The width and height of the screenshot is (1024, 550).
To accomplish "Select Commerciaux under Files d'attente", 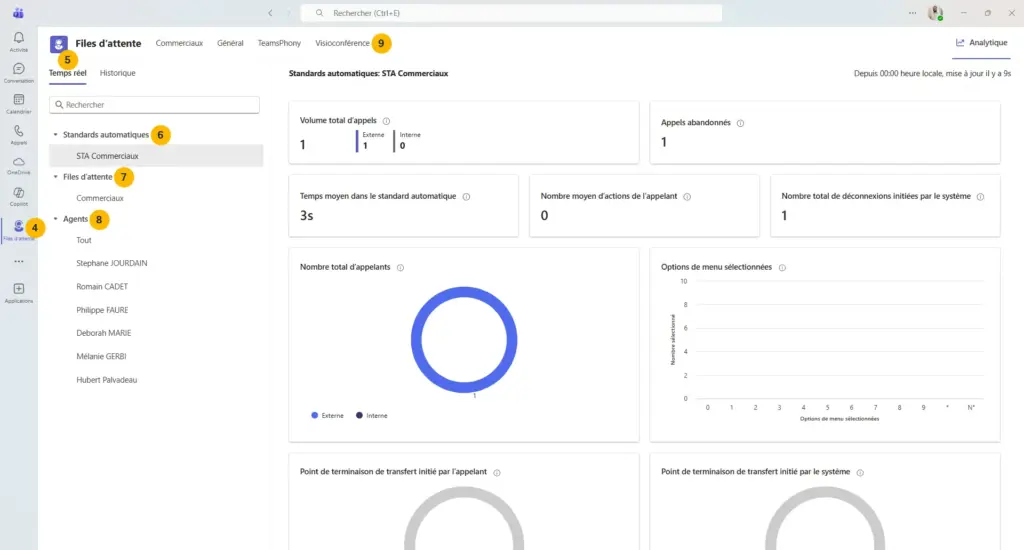I will (x=99, y=198).
